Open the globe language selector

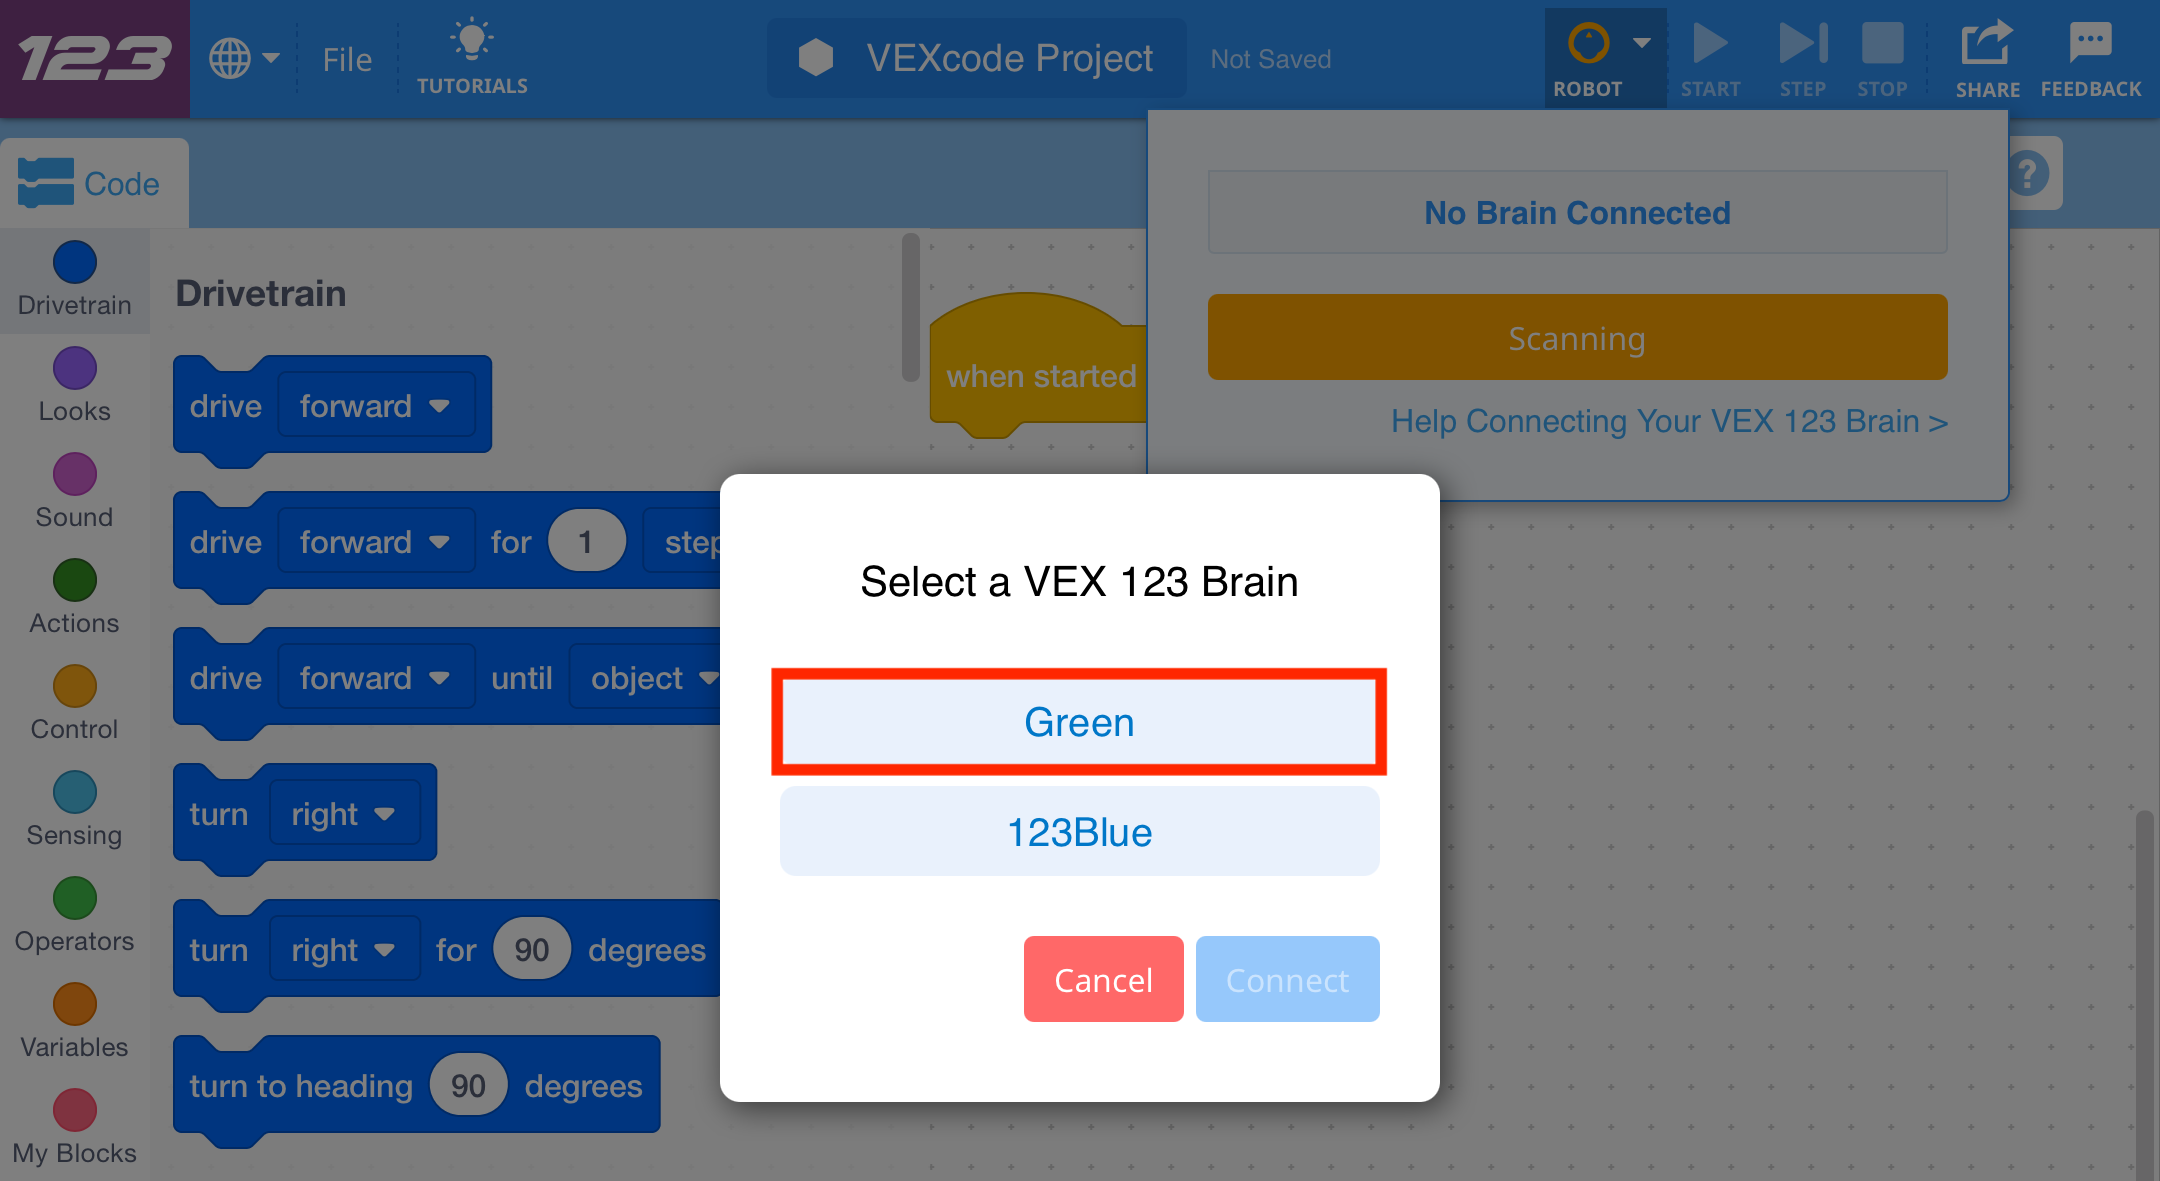pyautogui.click(x=243, y=58)
